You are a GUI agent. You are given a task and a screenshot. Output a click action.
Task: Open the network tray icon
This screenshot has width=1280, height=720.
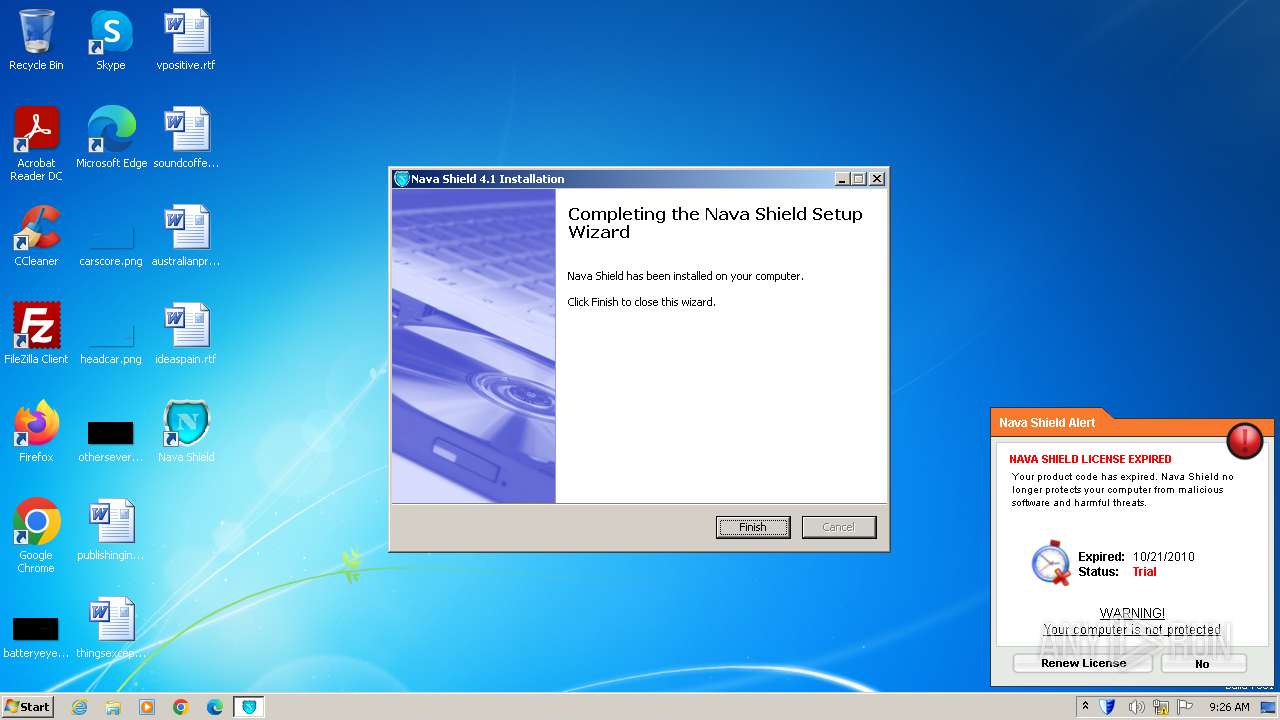pos(1161,707)
